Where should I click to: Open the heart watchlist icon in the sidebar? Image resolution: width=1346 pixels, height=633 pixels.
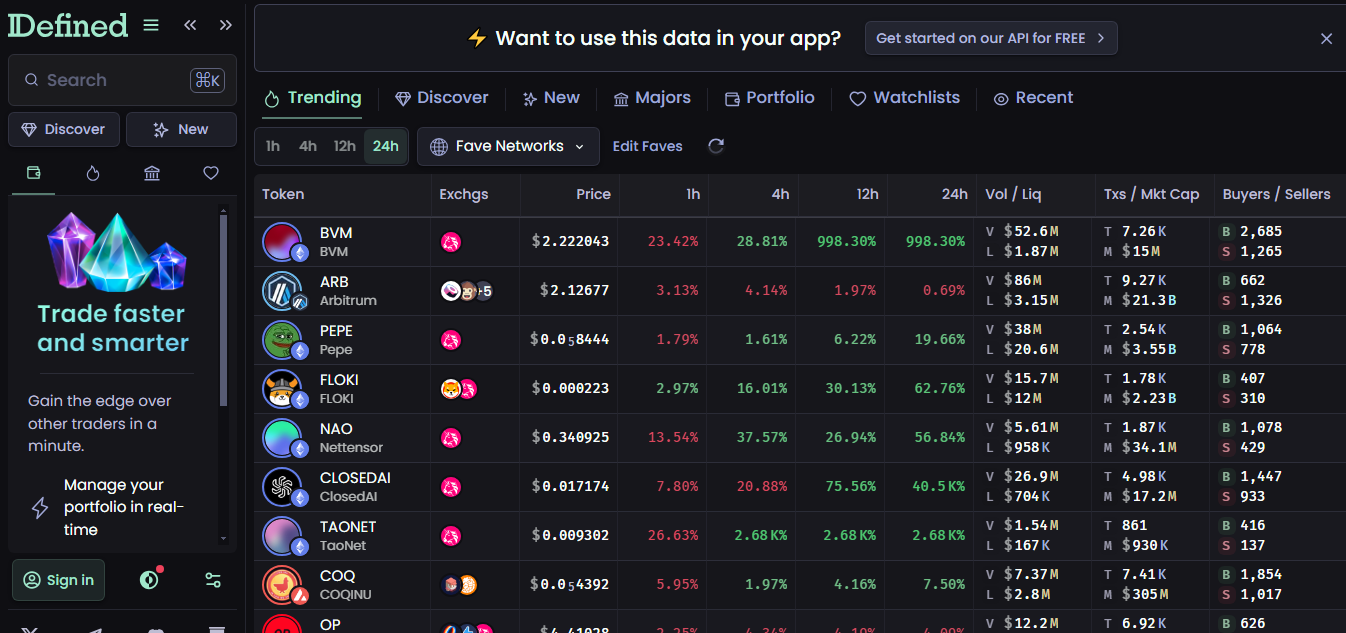(210, 173)
